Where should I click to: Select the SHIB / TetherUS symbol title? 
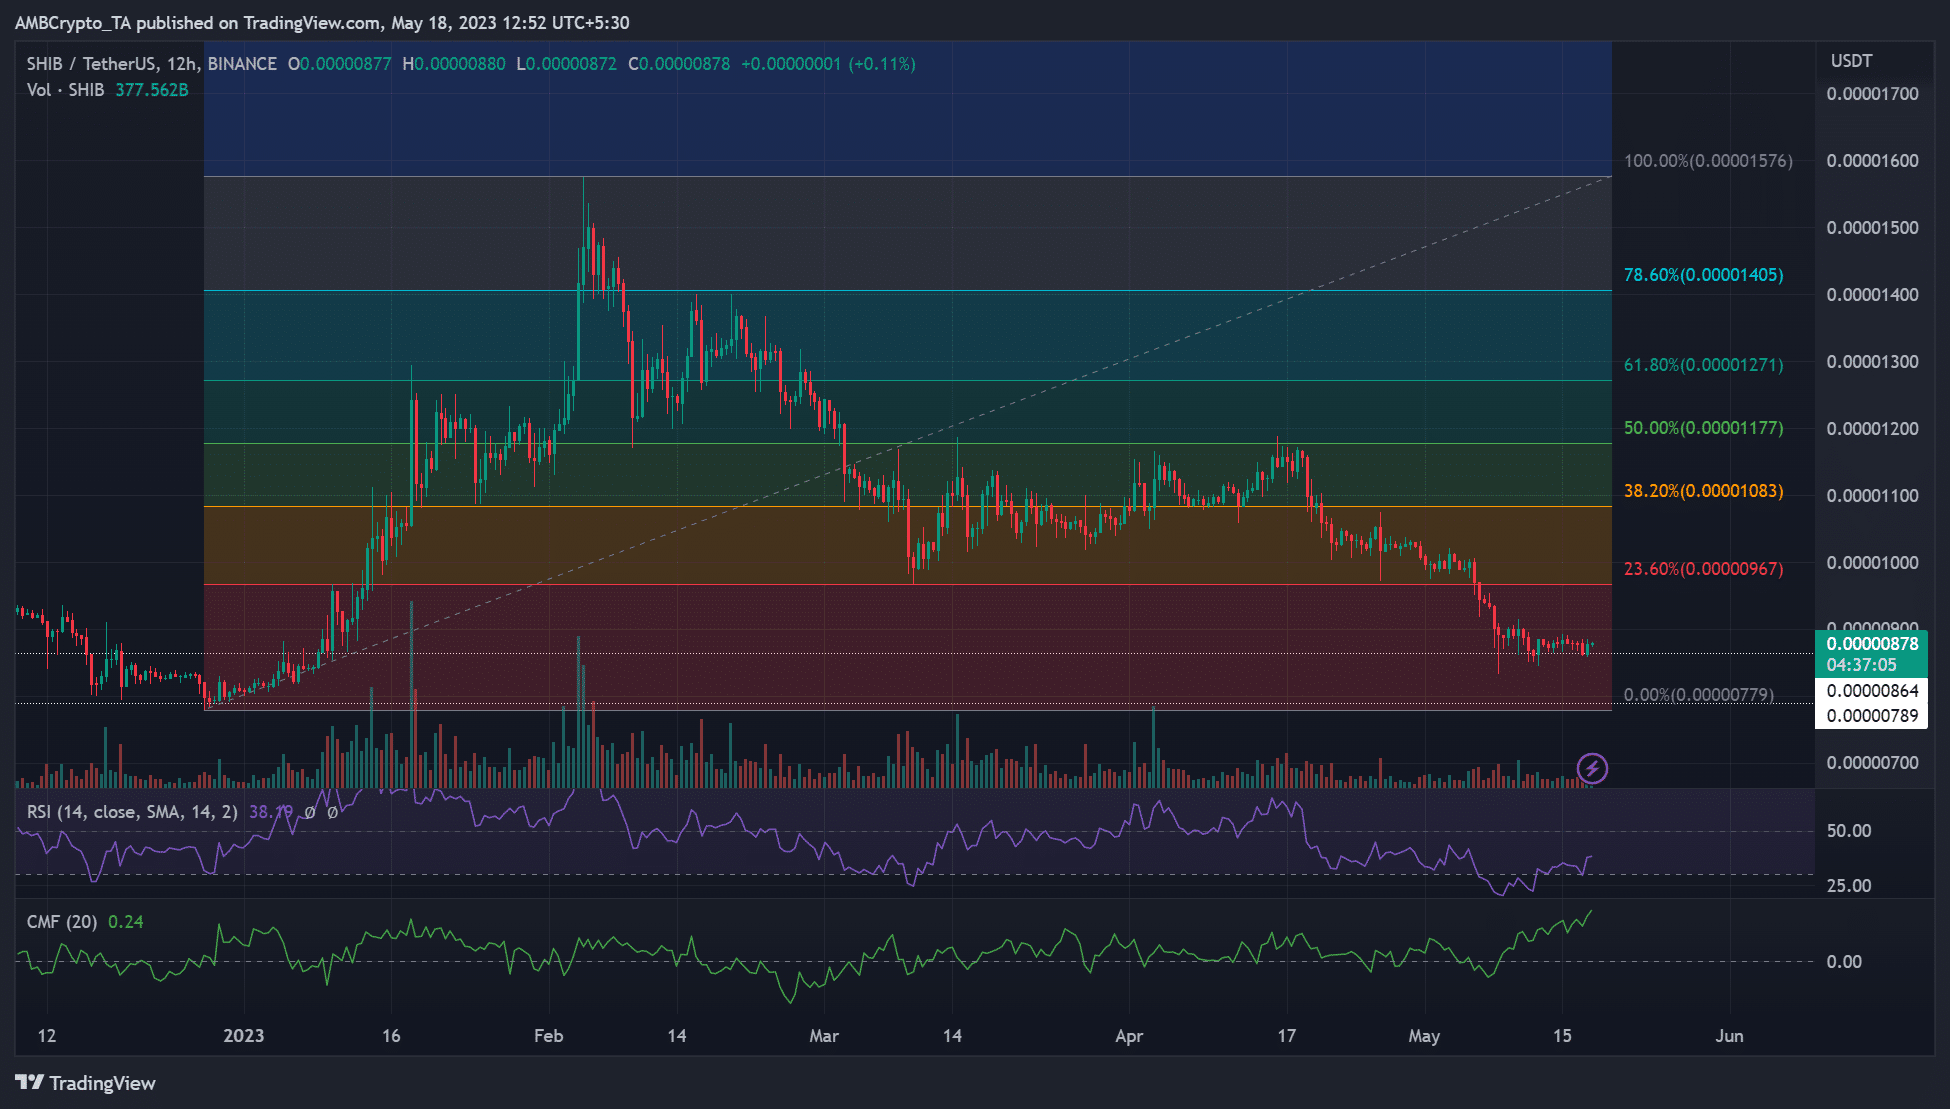click(151, 64)
